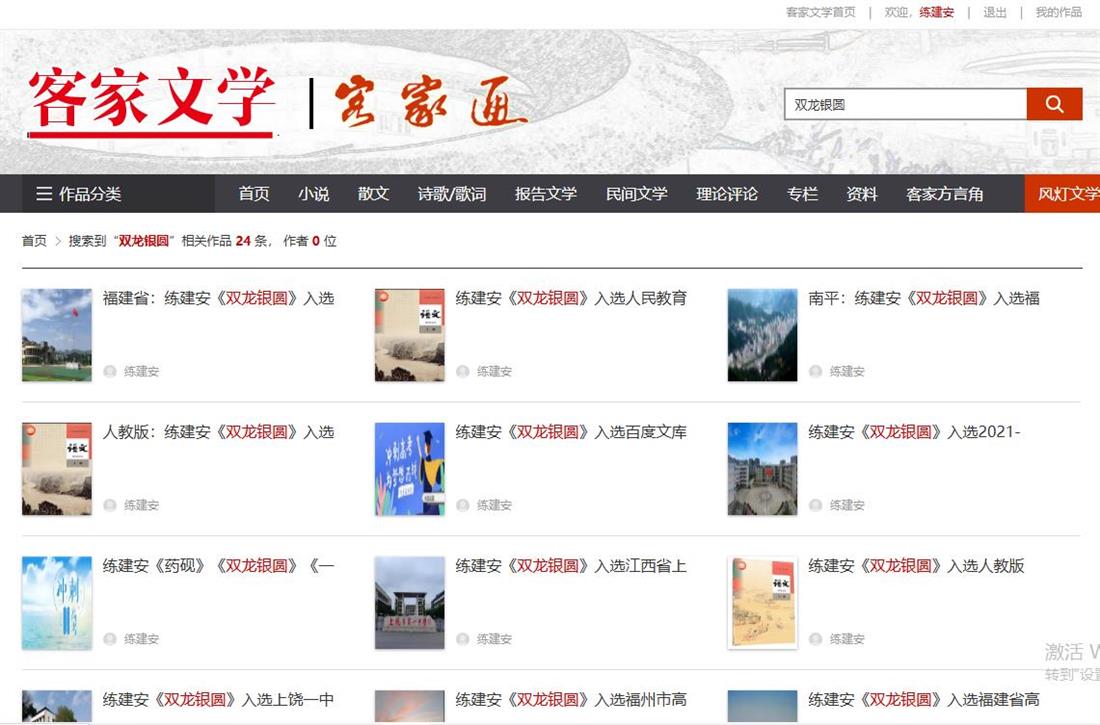Click author name 练建安 under 入选百度文库 article
1100x725 pixels.
pos(495,505)
